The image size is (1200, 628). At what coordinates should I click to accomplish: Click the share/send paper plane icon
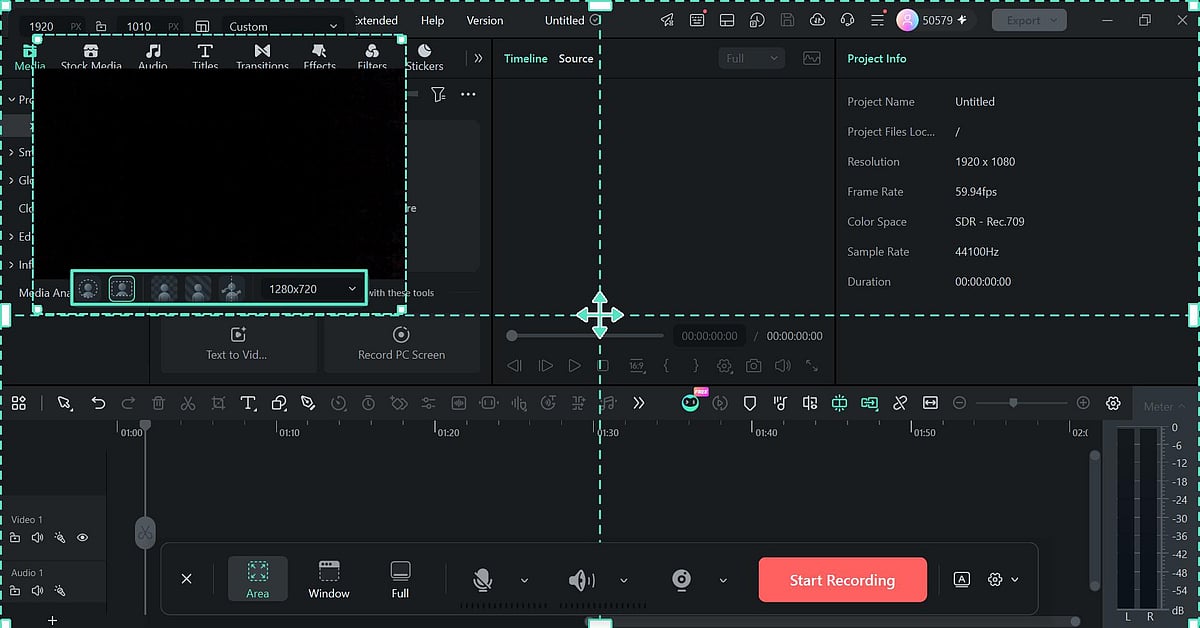click(x=667, y=20)
